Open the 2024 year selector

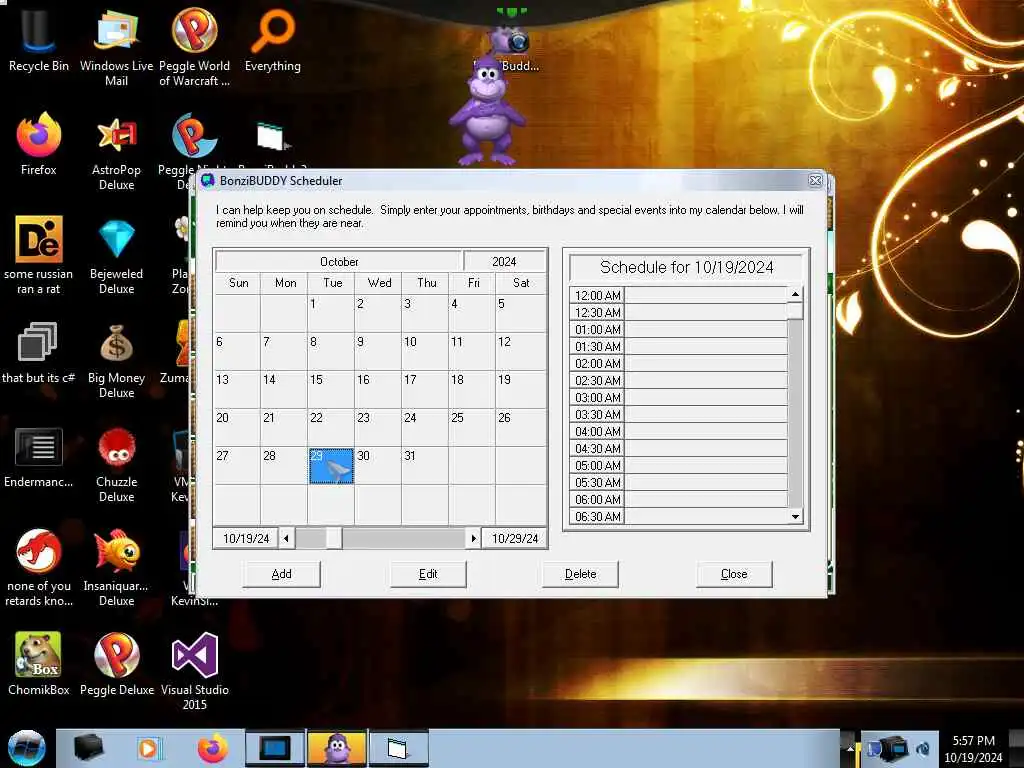[504, 261]
